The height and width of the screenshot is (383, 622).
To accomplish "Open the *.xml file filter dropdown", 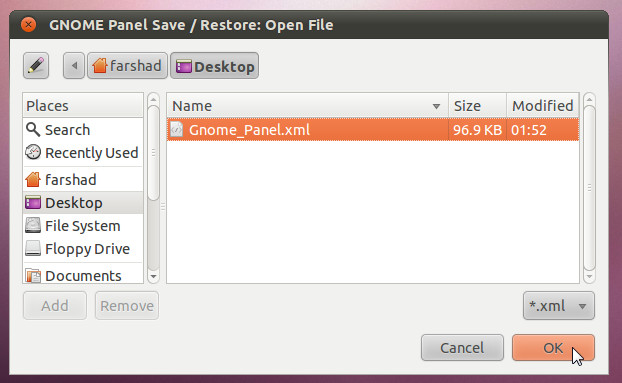I will tap(559, 306).
